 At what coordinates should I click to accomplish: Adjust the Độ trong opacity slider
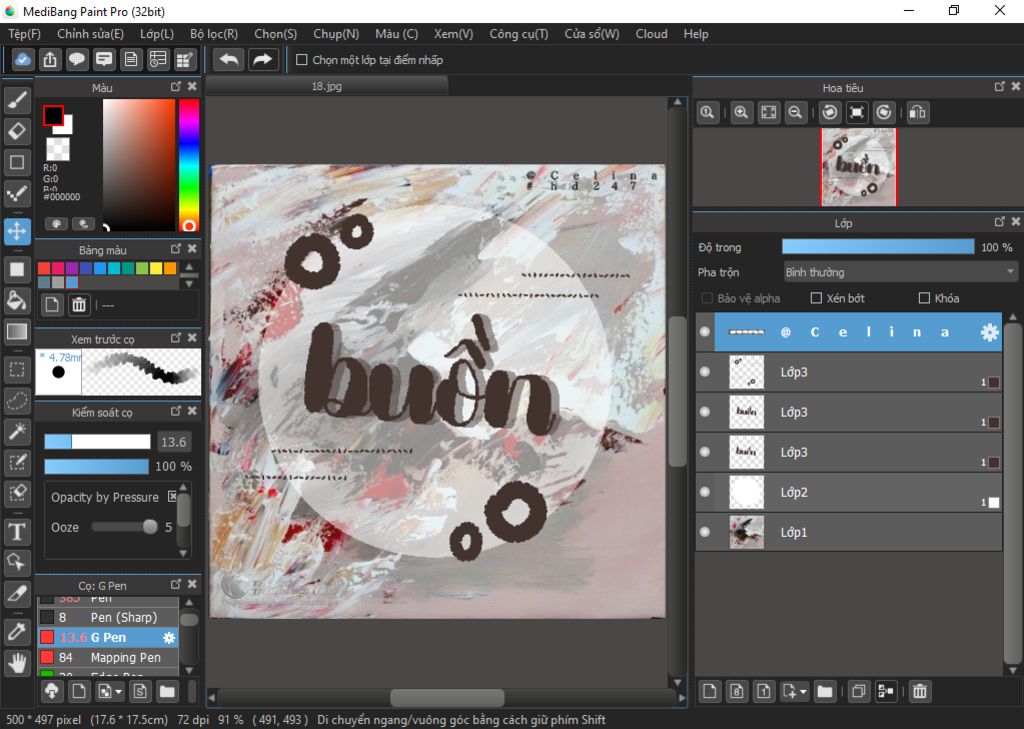(878, 247)
